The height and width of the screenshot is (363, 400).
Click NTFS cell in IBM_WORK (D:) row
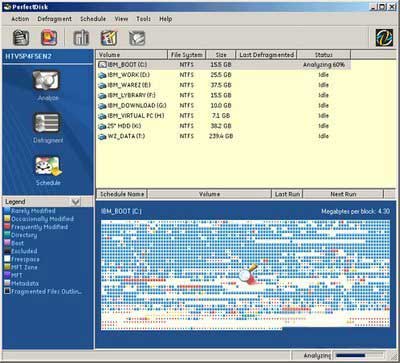[x=187, y=75]
